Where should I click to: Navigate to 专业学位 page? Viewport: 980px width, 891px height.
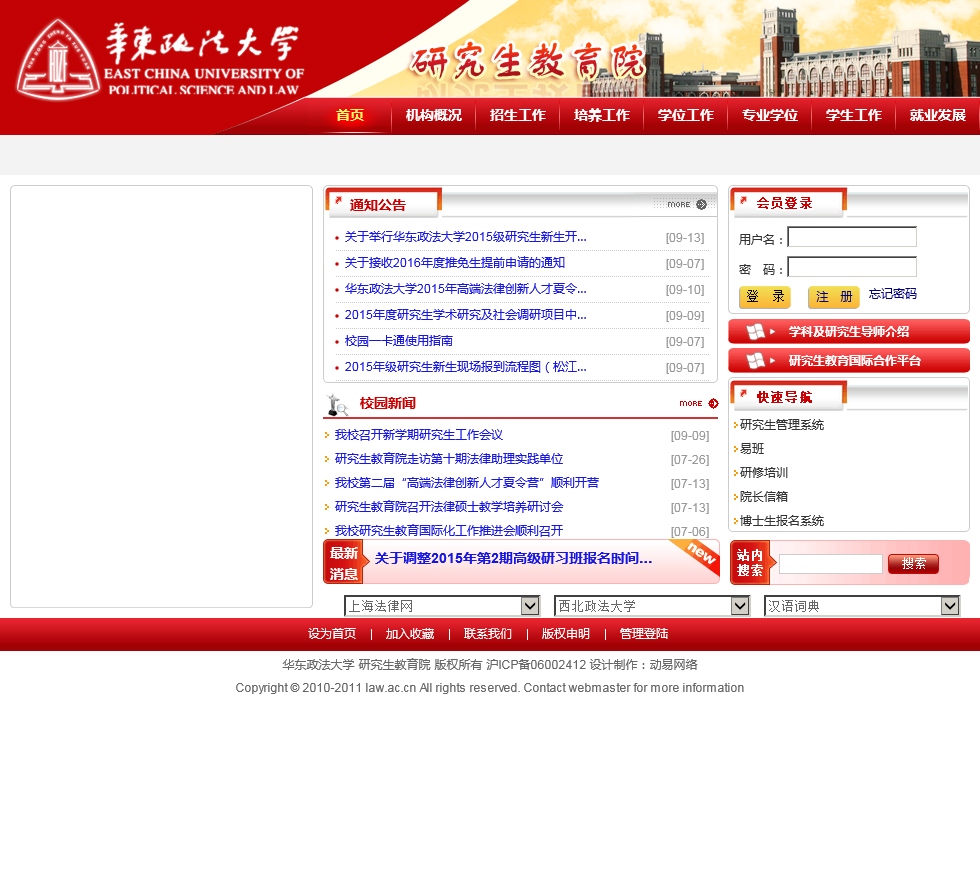tap(770, 115)
